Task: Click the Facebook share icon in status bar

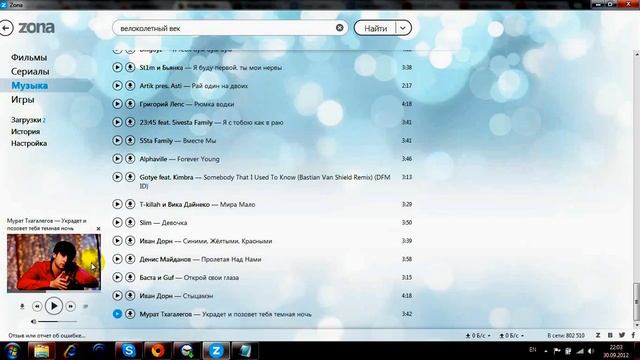Action: [633, 335]
